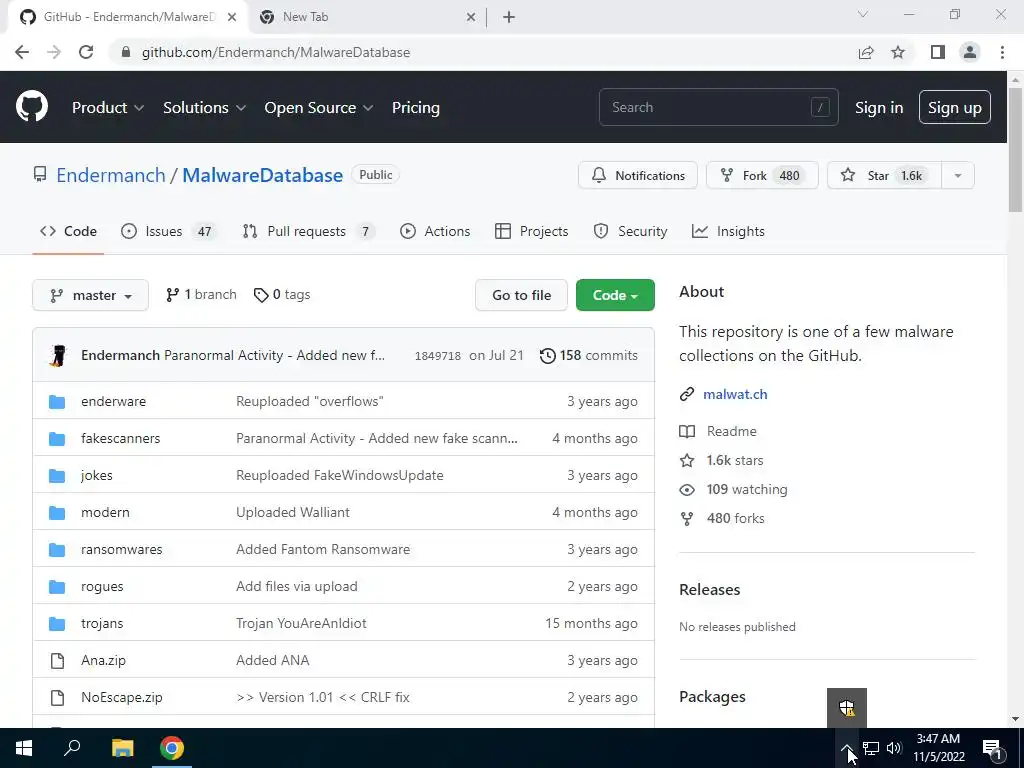
Task: Click the Sign up button
Action: [x=955, y=108]
